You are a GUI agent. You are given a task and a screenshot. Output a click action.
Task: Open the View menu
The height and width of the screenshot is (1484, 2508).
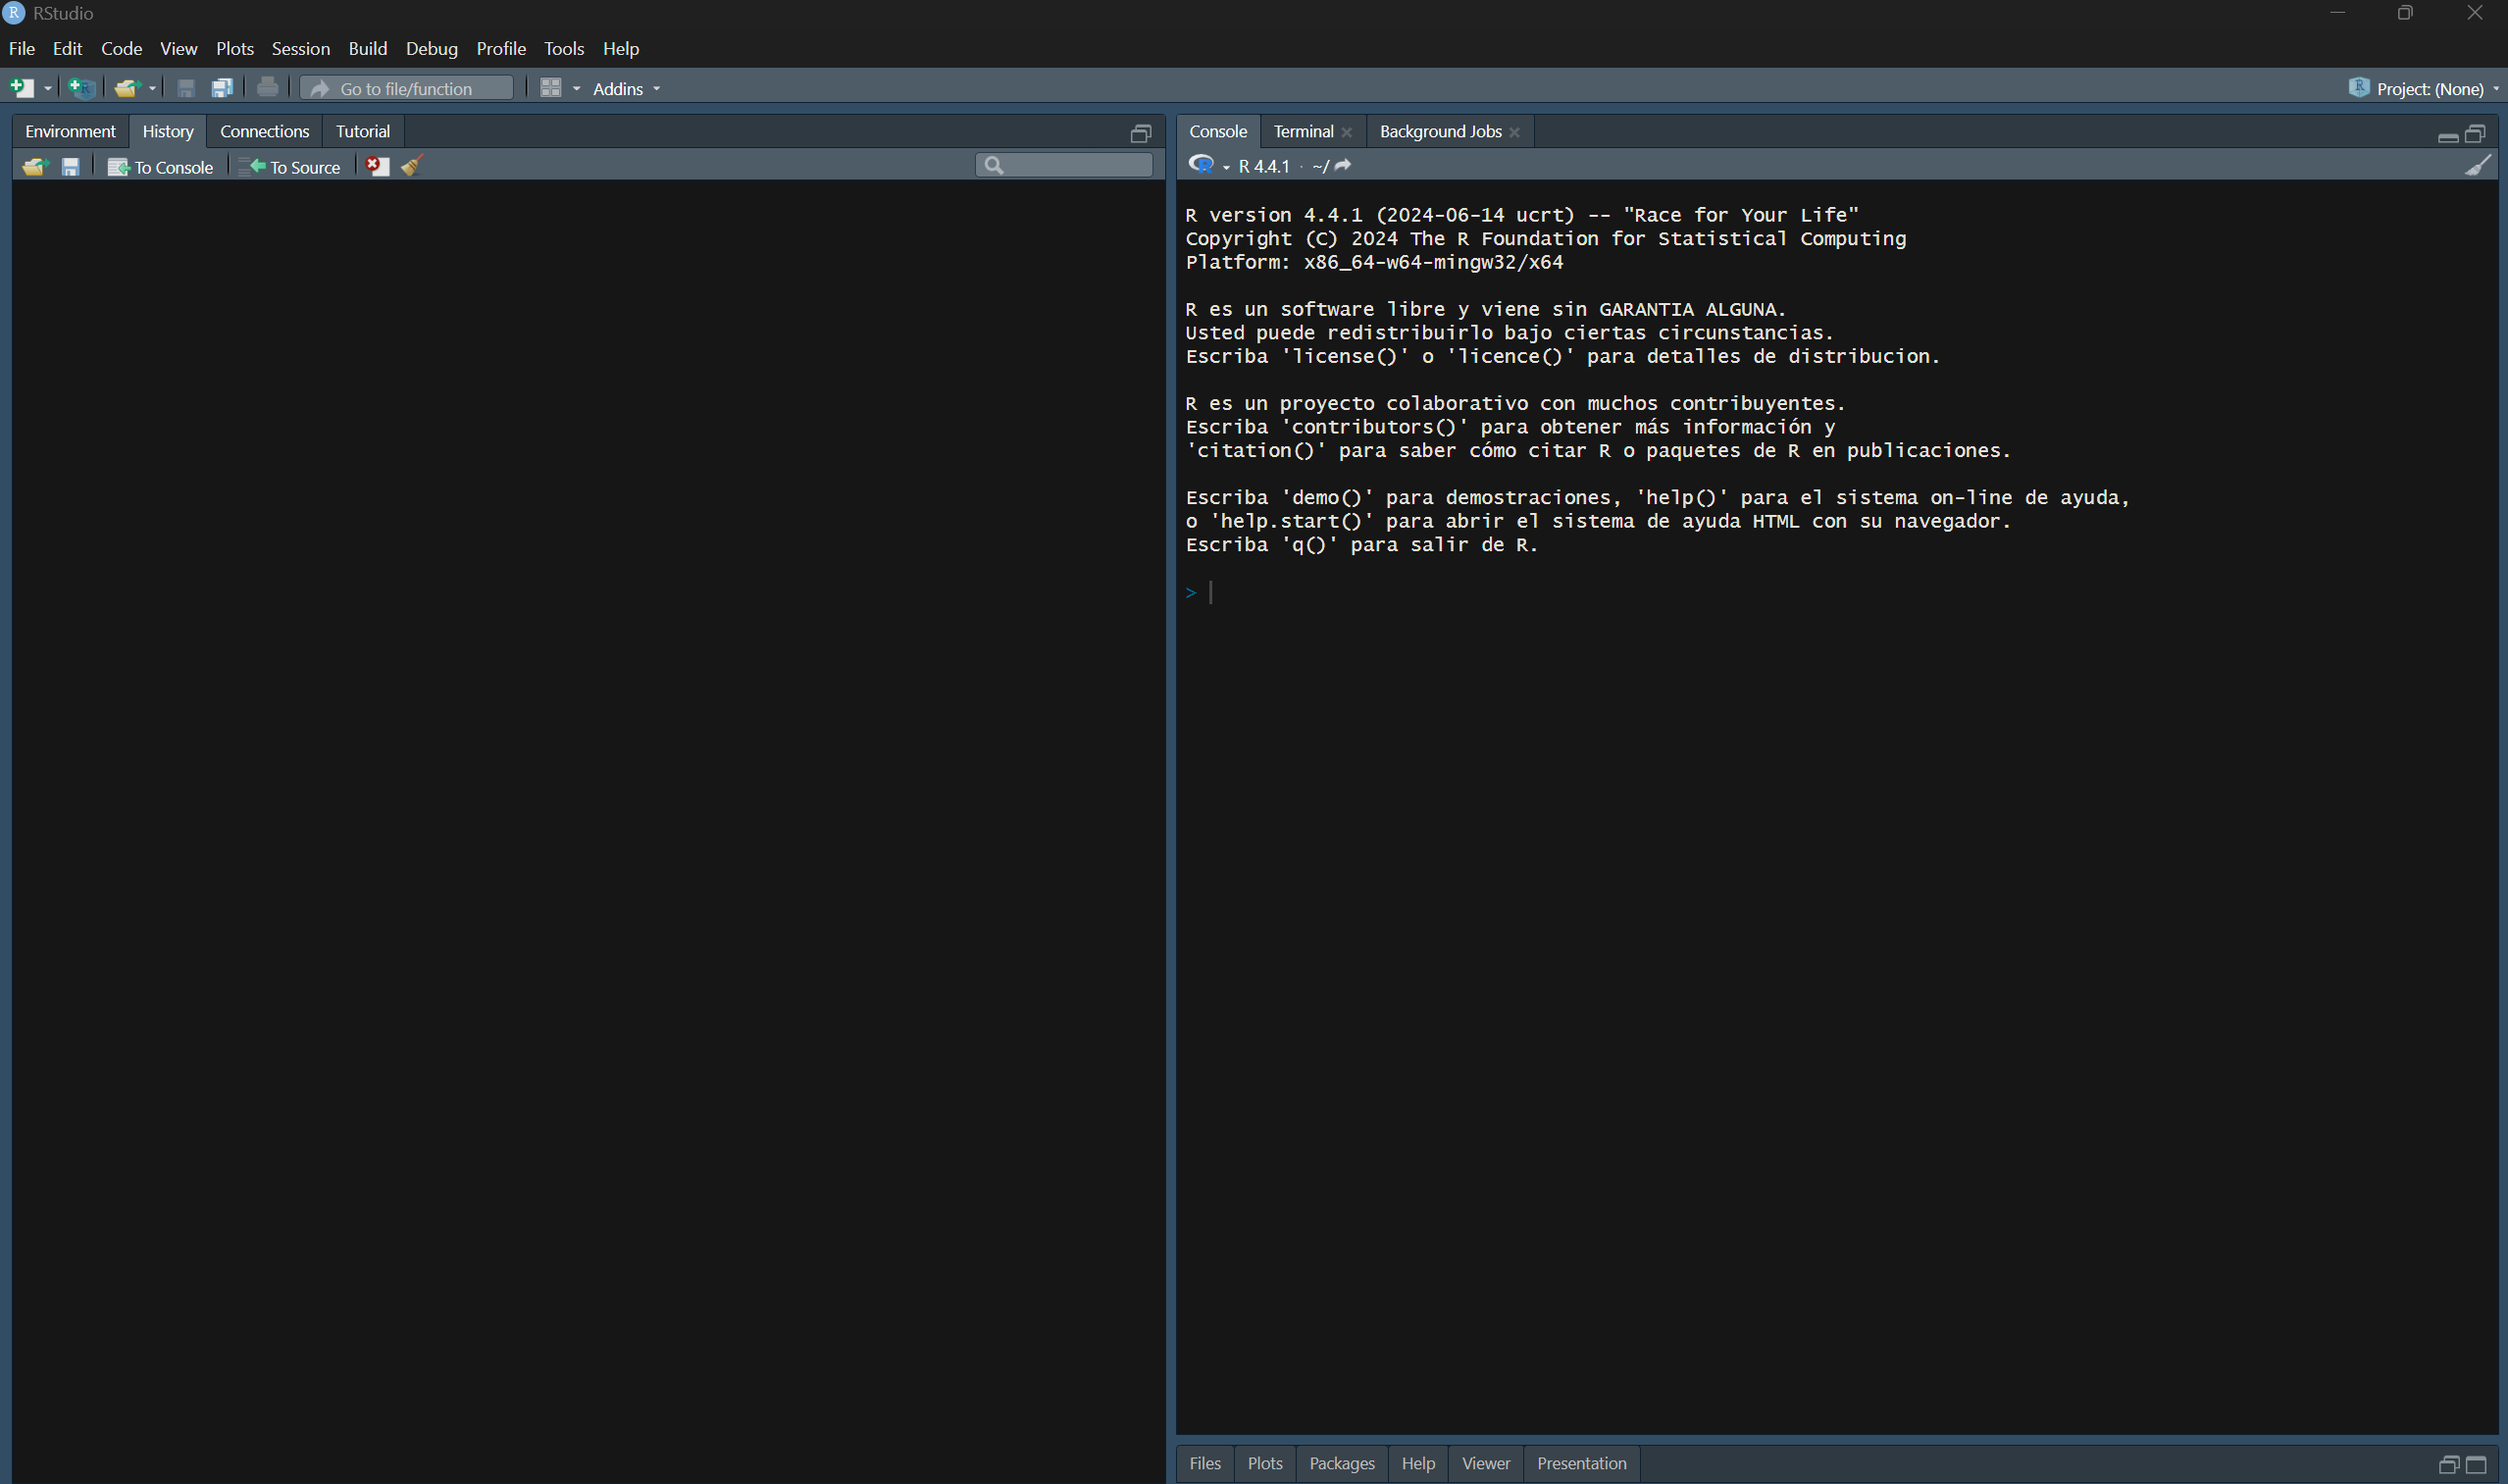pos(179,48)
